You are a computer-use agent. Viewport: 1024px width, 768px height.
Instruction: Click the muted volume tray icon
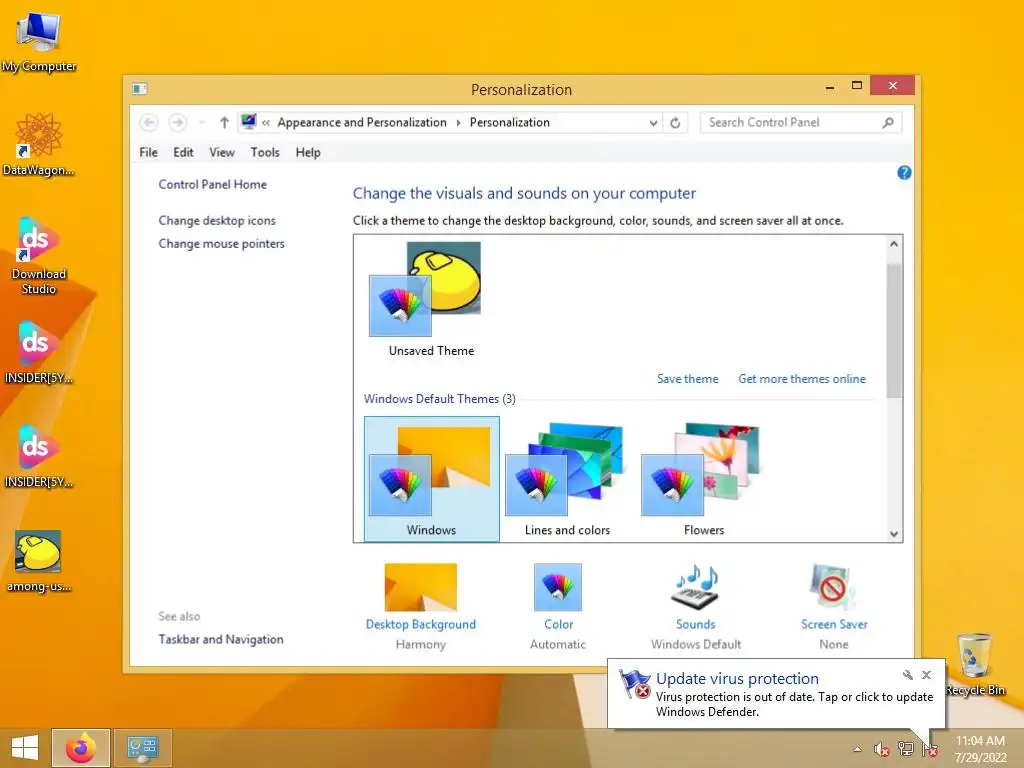point(881,749)
